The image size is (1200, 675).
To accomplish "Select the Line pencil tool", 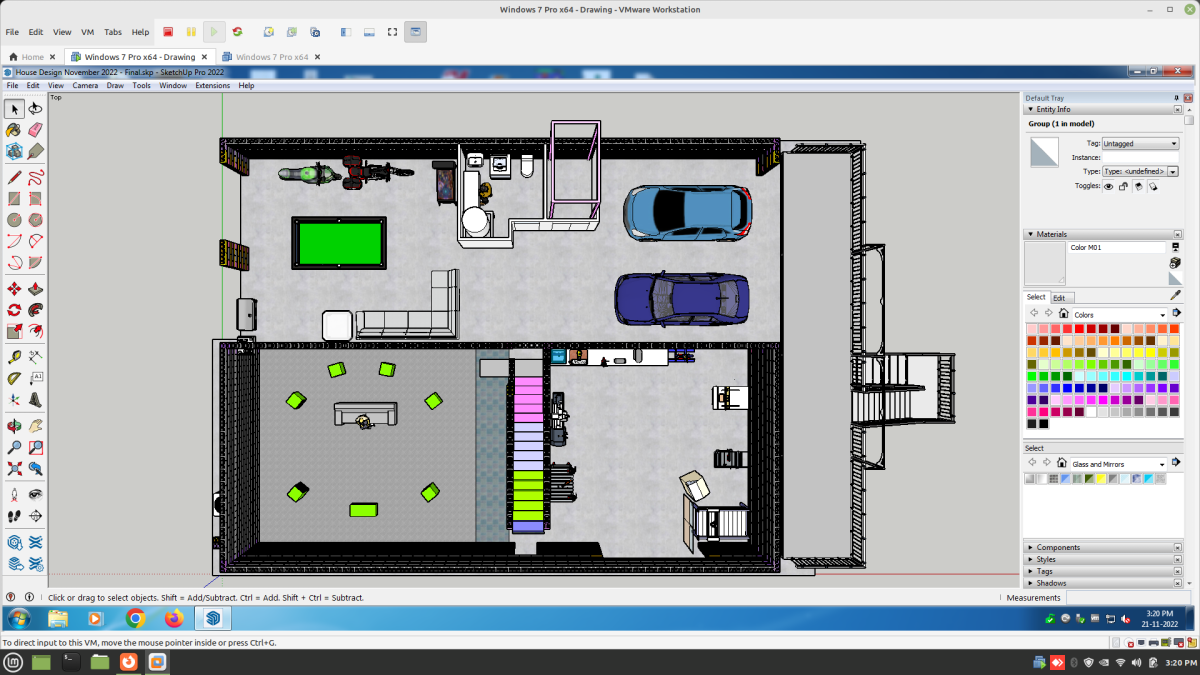I will [x=14, y=177].
